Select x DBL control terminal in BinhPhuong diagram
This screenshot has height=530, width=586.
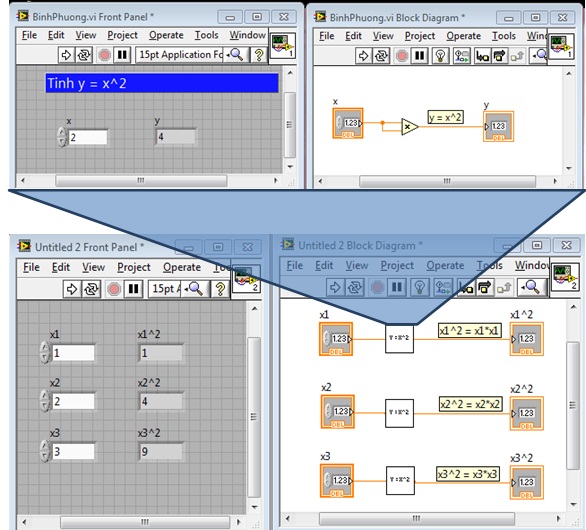[x=348, y=123]
